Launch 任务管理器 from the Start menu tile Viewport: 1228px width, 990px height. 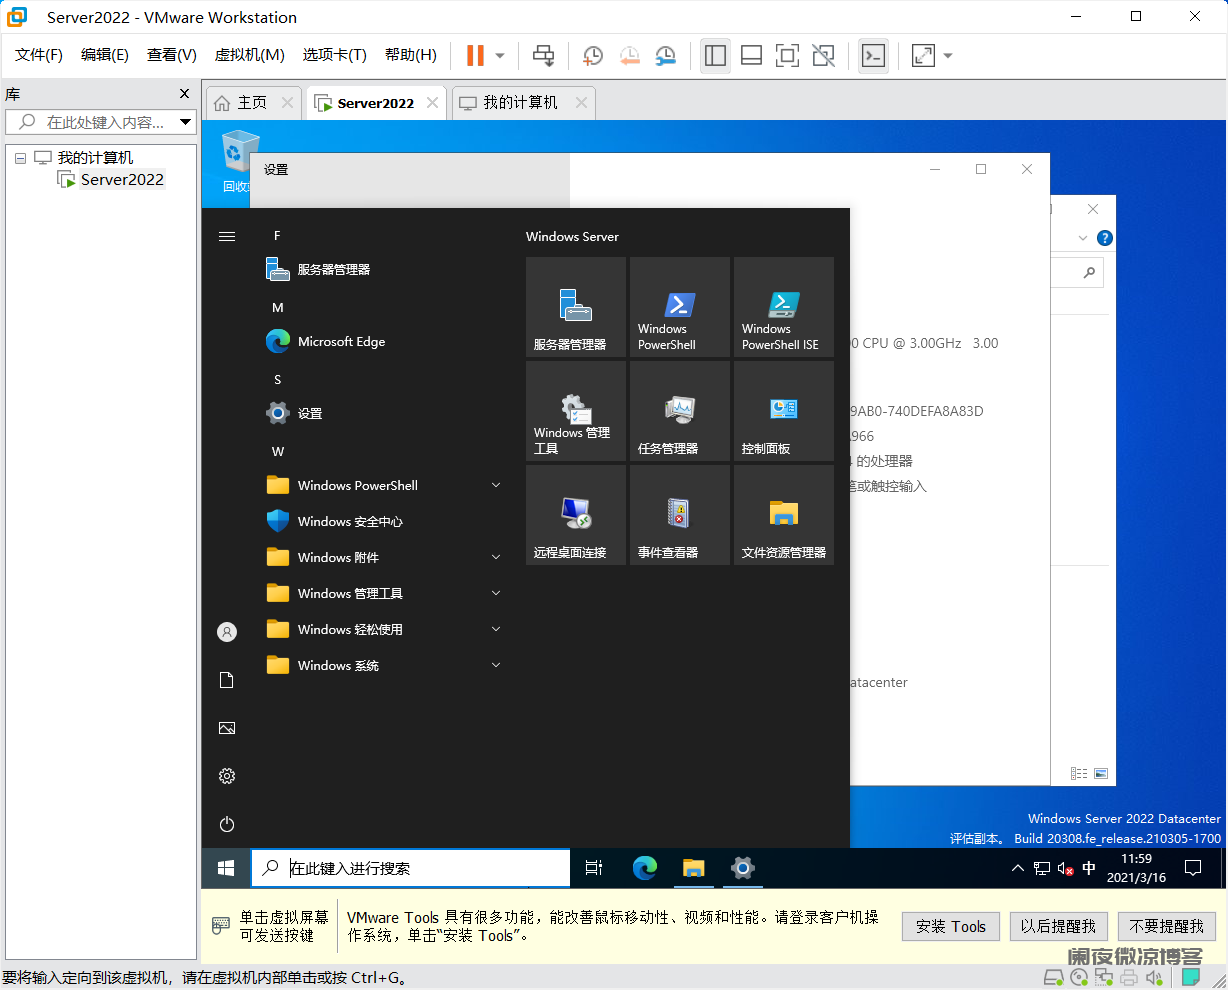coord(679,410)
